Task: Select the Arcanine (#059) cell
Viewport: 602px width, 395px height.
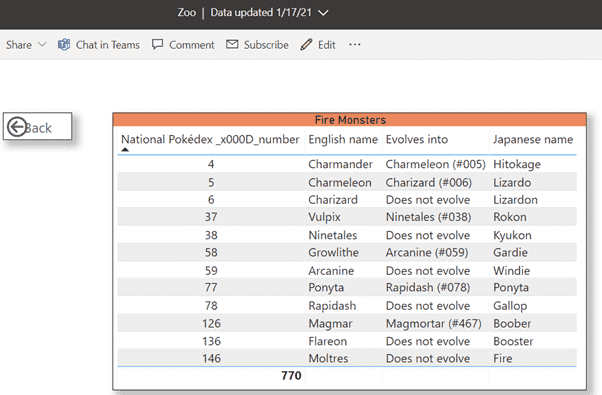Action: click(427, 252)
